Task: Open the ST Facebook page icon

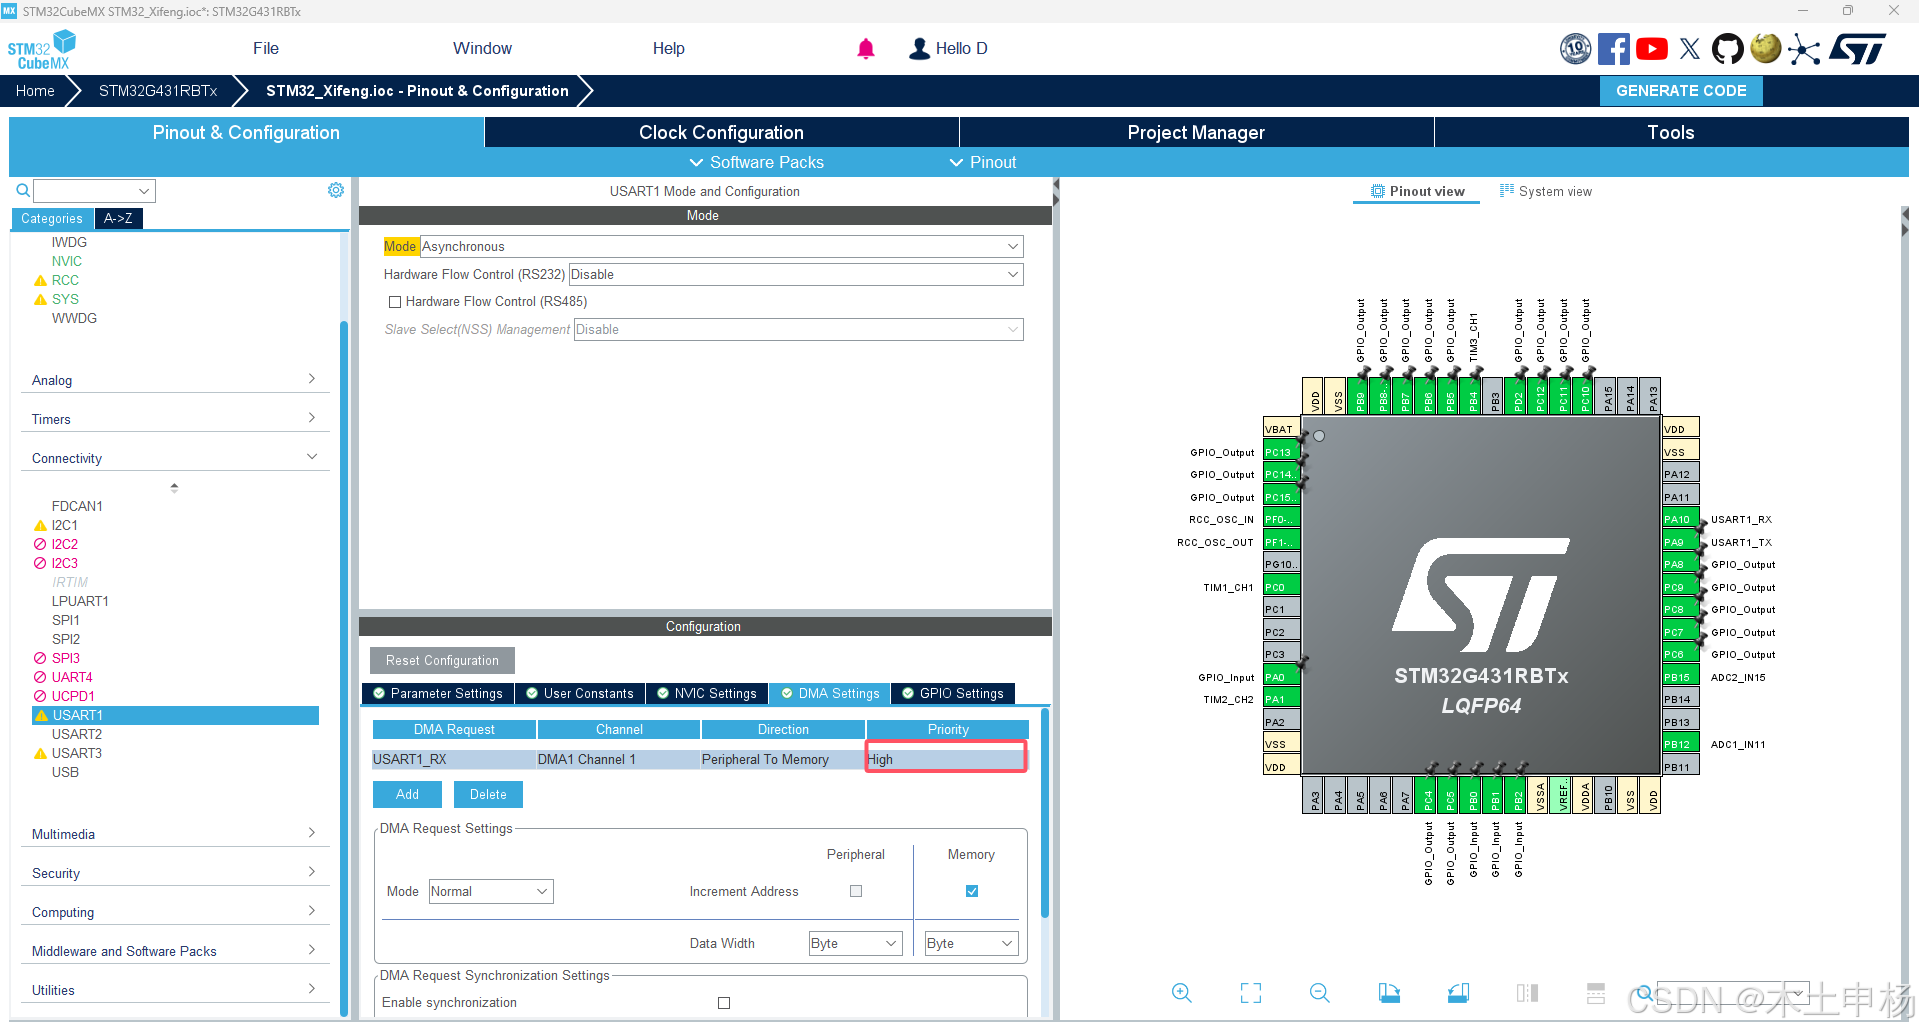Action: 1613,49
